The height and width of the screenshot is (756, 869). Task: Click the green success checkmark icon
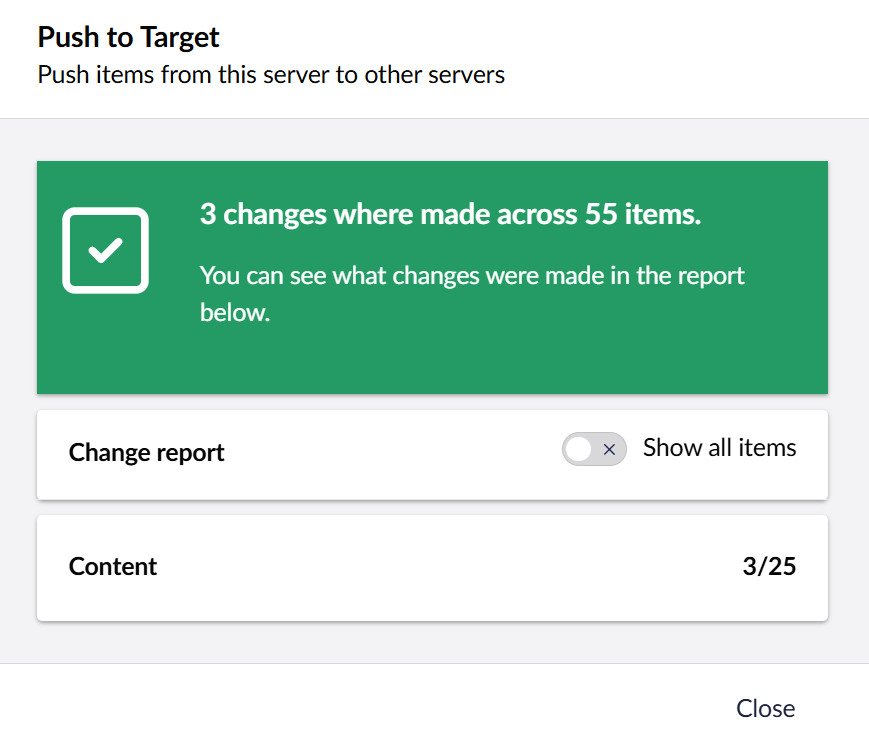(105, 250)
